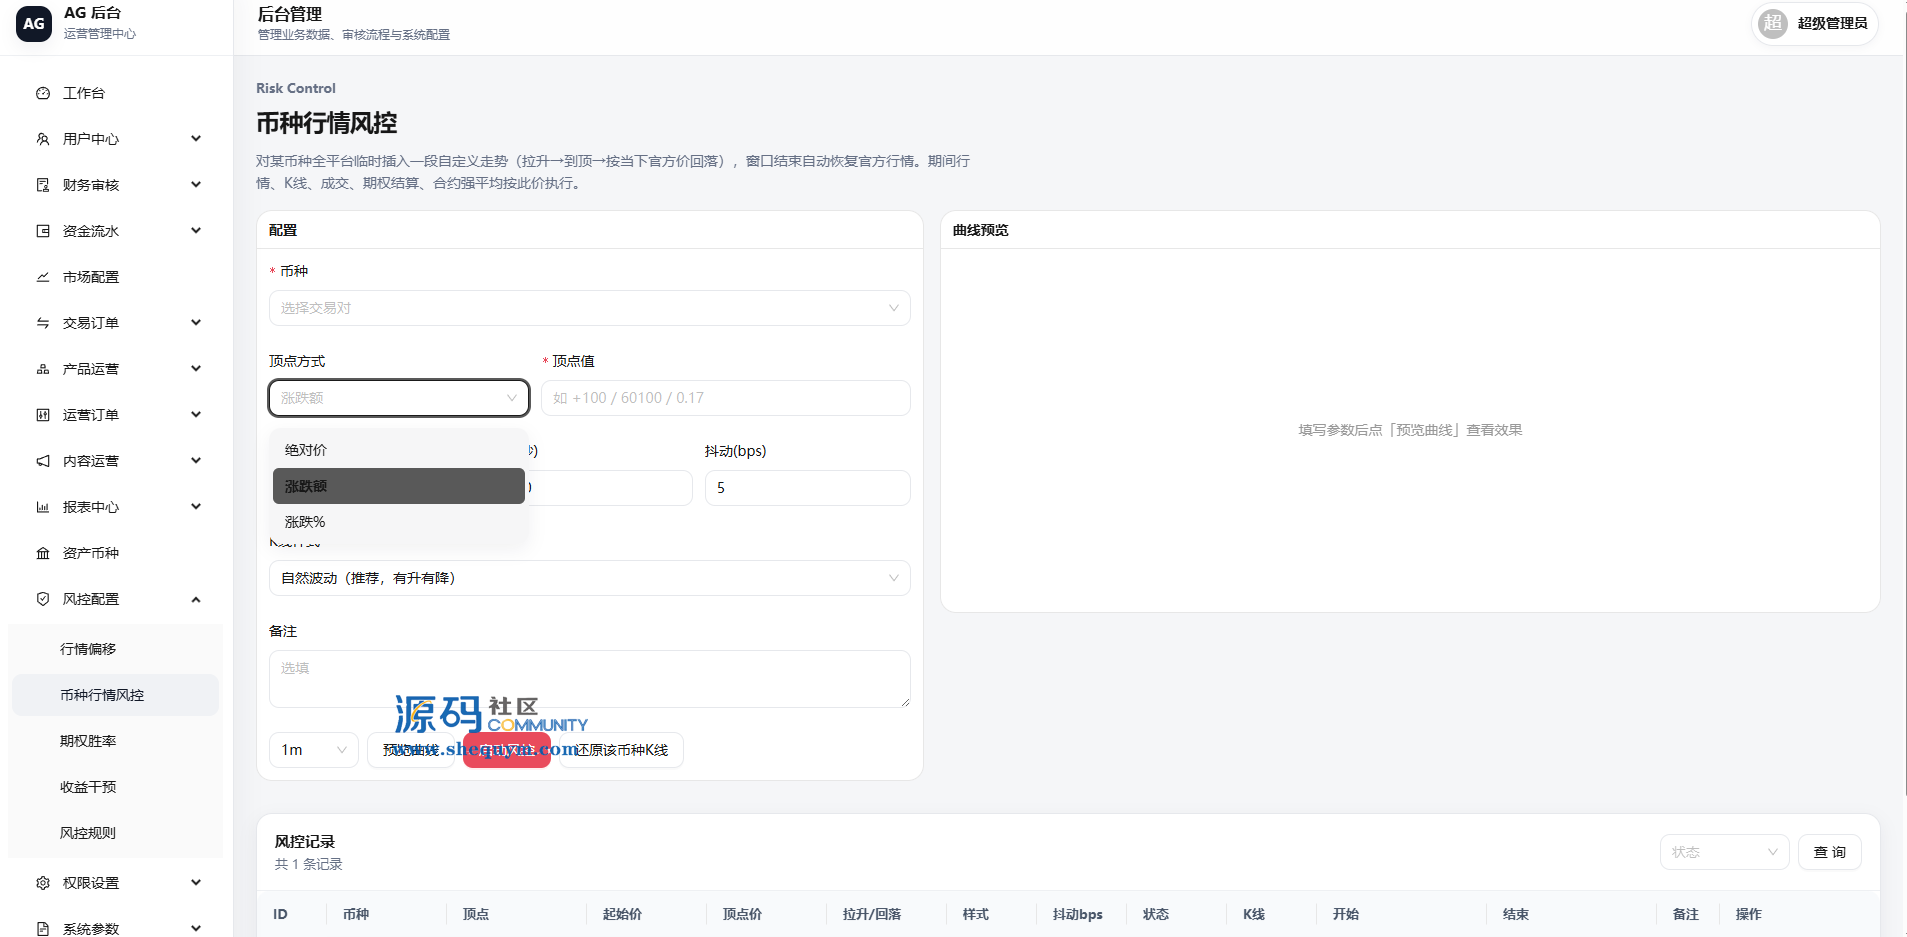Image resolution: width=1907 pixels, height=937 pixels.
Task: Focus the 顶点值 input field
Action: tap(726, 398)
